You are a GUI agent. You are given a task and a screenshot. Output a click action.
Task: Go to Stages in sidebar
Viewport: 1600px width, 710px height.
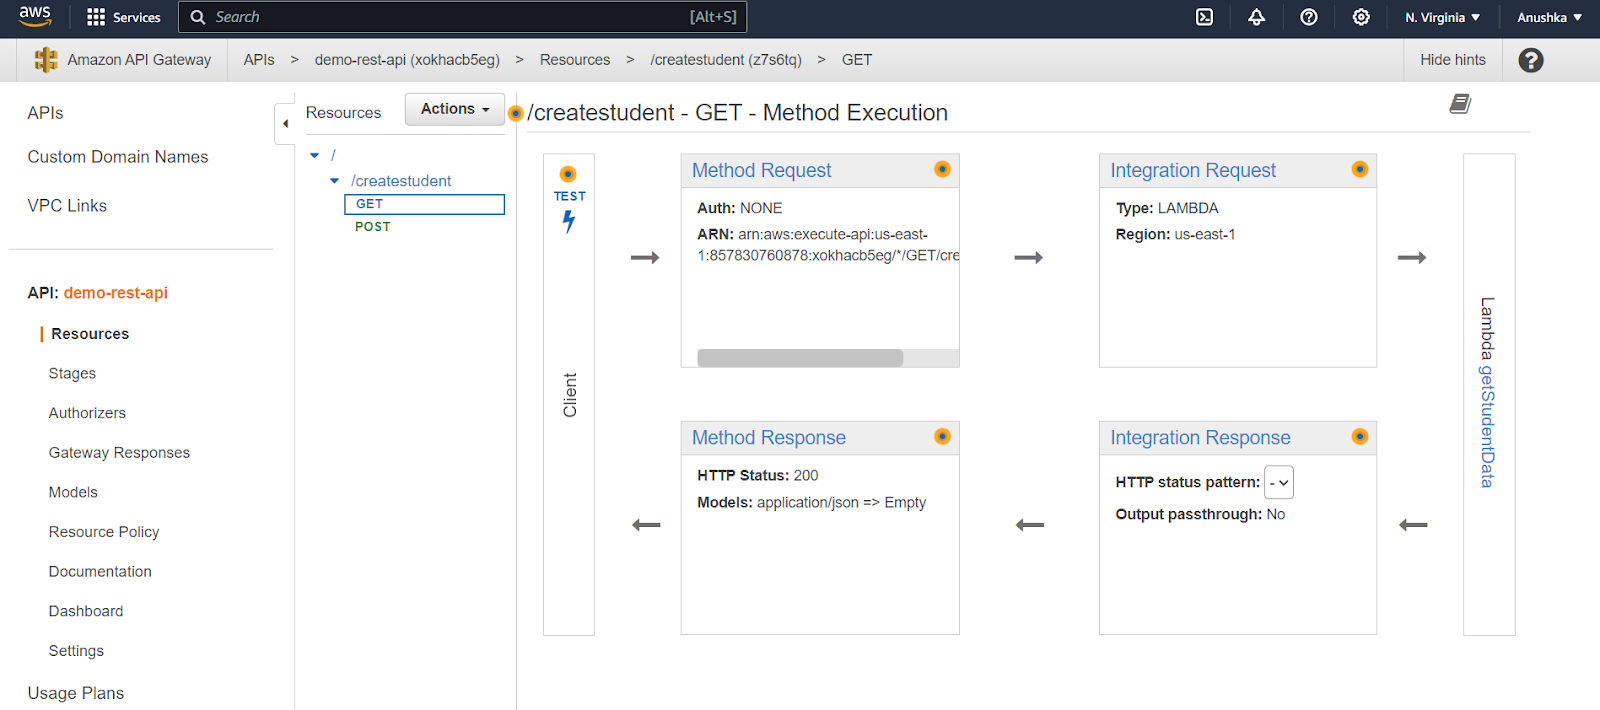tap(72, 373)
